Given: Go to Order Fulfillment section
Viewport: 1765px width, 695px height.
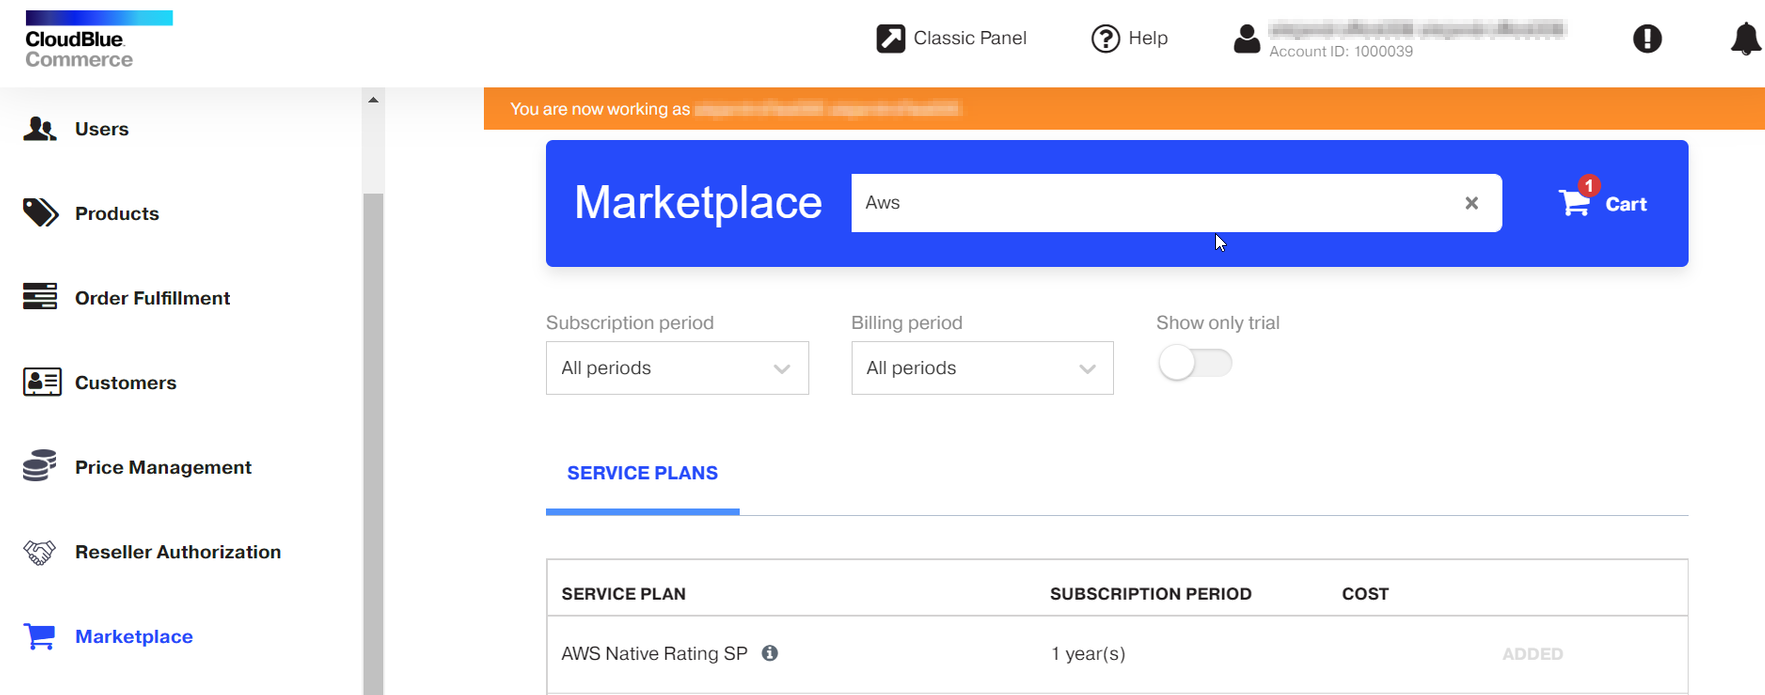Looking at the screenshot, I should pyautogui.click(x=152, y=298).
